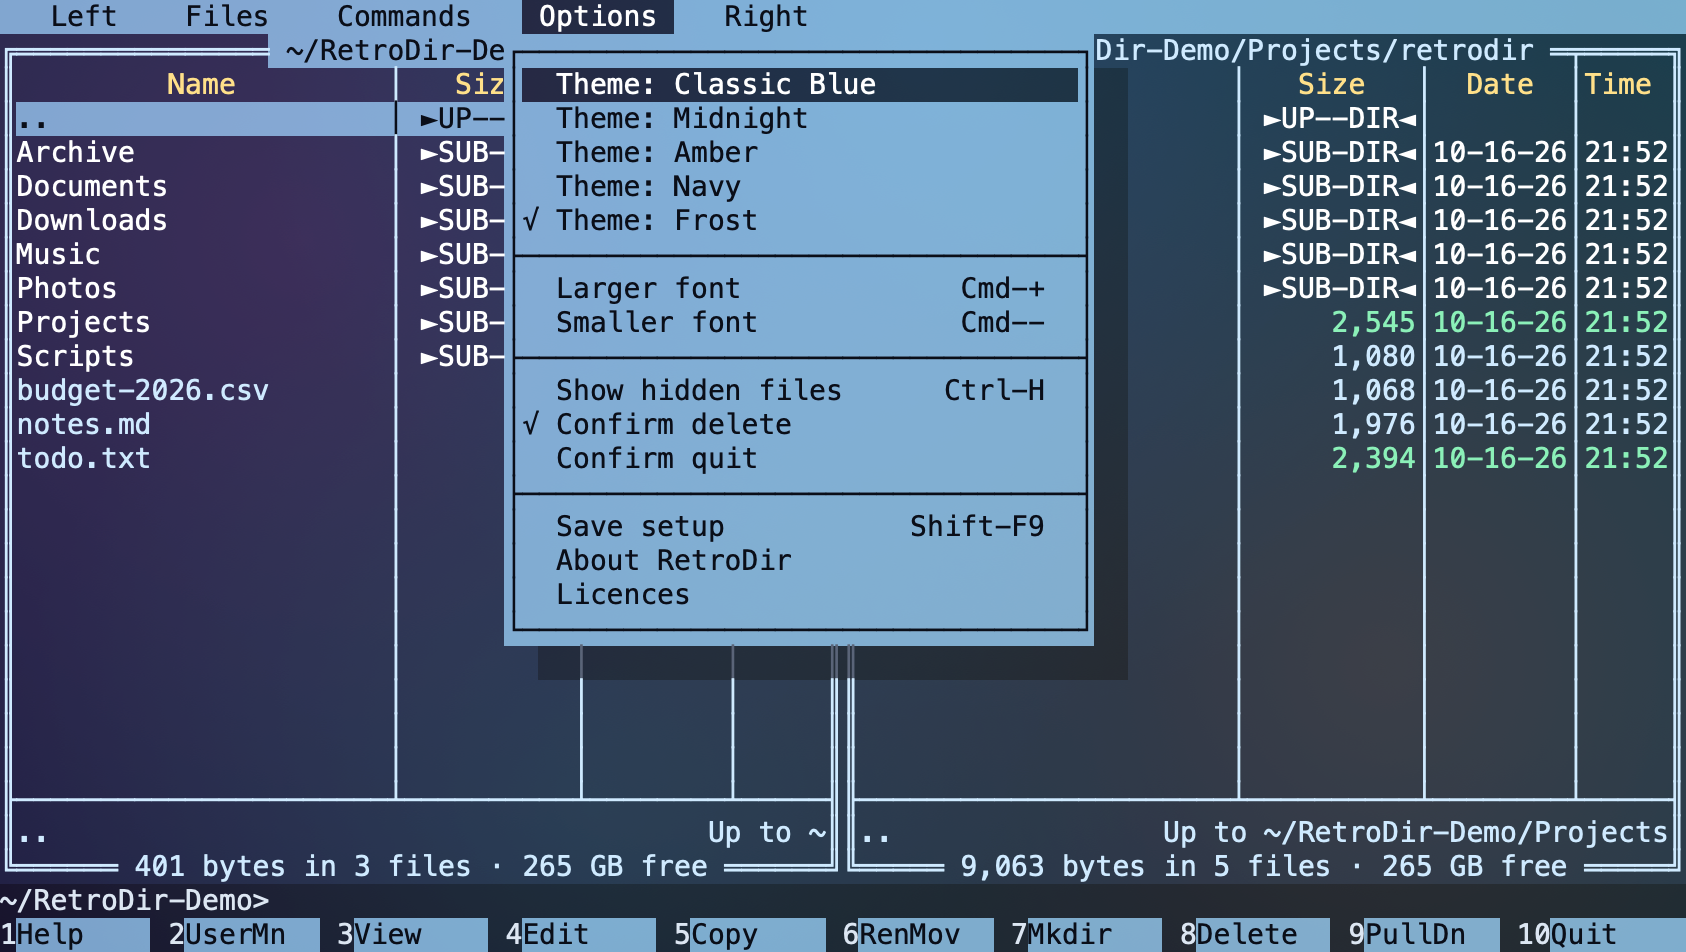Select the checked Theme: Frost option

[x=800, y=221]
